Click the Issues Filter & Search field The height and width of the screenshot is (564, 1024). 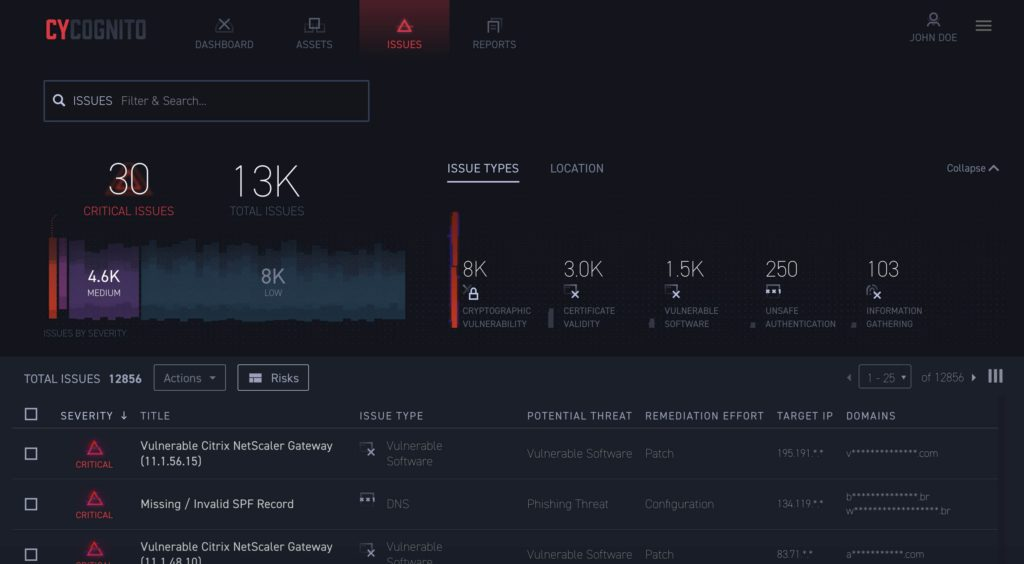point(206,101)
